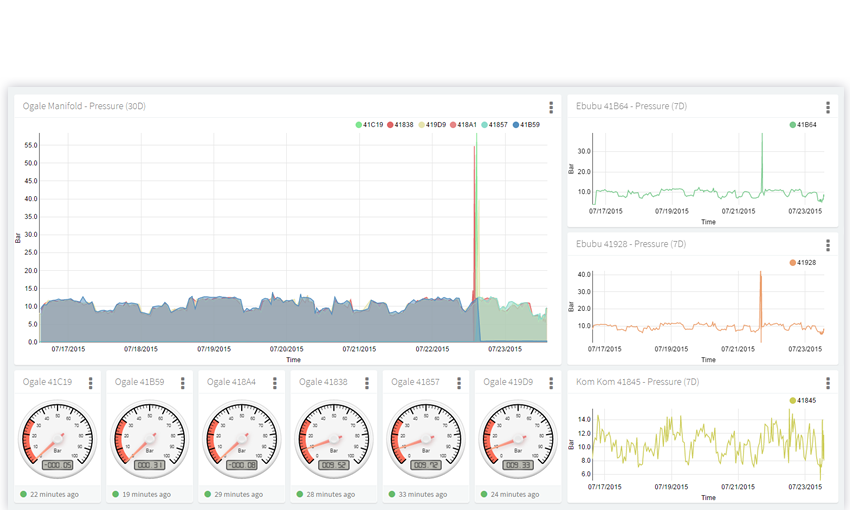Image resolution: width=850 pixels, height=510 pixels.
Task: Click three-dot menu on Ogale 41B59 gauge
Action: [x=183, y=383]
